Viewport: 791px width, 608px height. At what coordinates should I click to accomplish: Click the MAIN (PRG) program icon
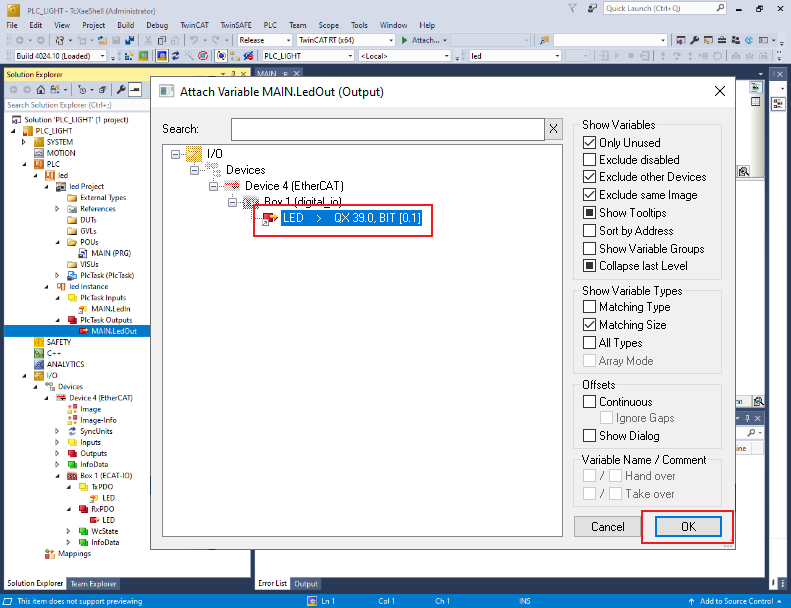(83, 253)
